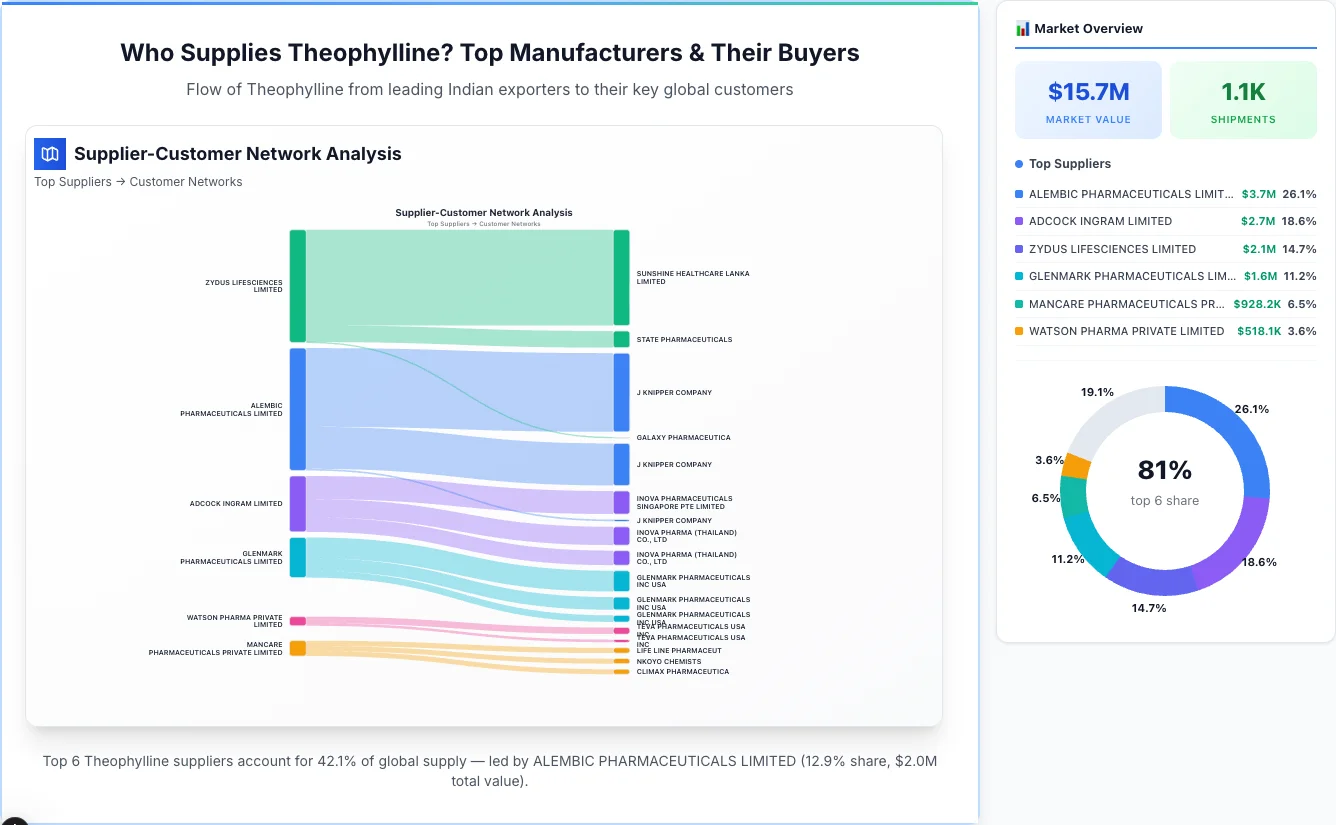This screenshot has width=1336, height=825.
Task: Toggle the GLENMARK PHARMACEUTICALS supplier row
Action: [1165, 276]
